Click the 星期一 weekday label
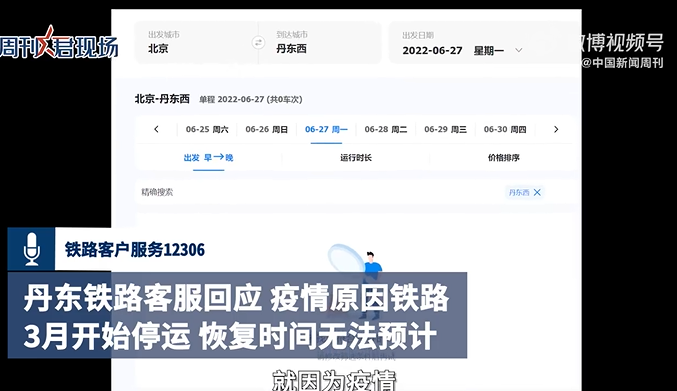This screenshot has width=677, height=391. point(489,51)
